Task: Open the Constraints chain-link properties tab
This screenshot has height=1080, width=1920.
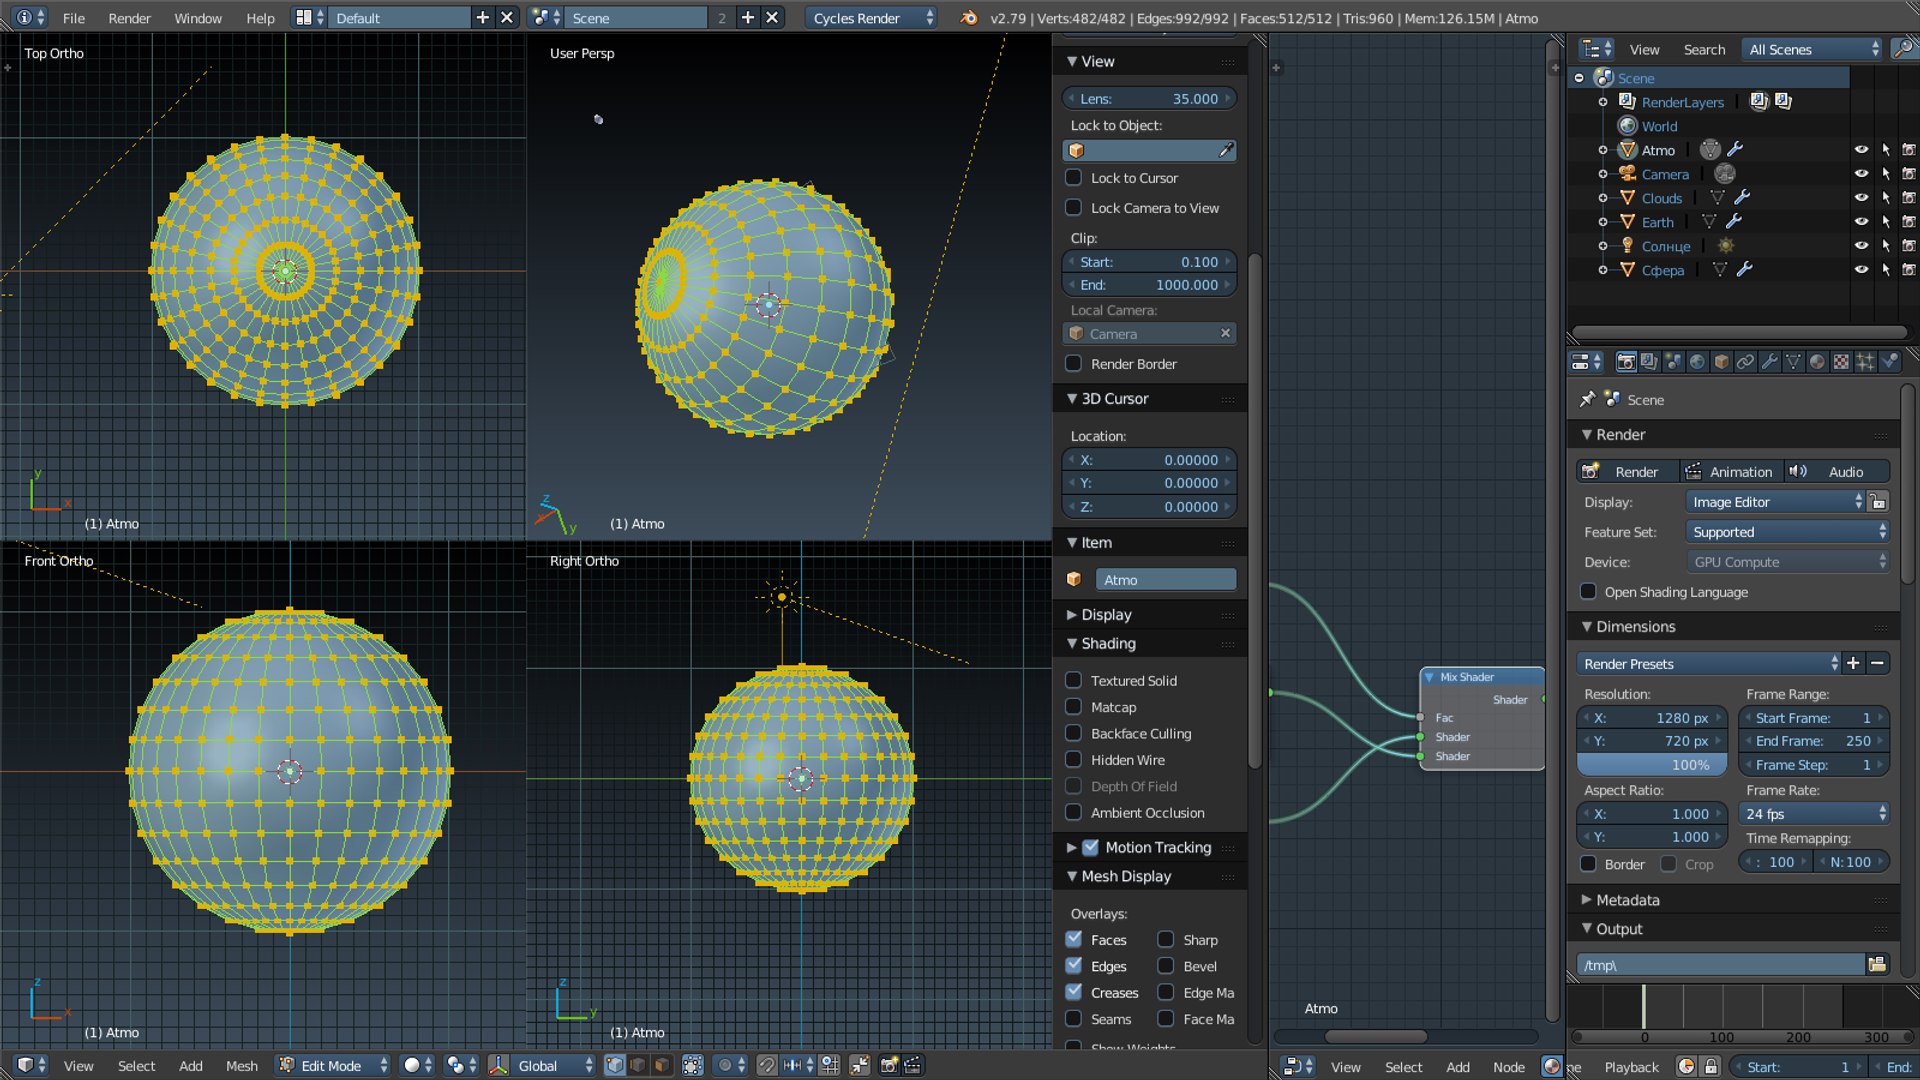Action: (x=1745, y=362)
